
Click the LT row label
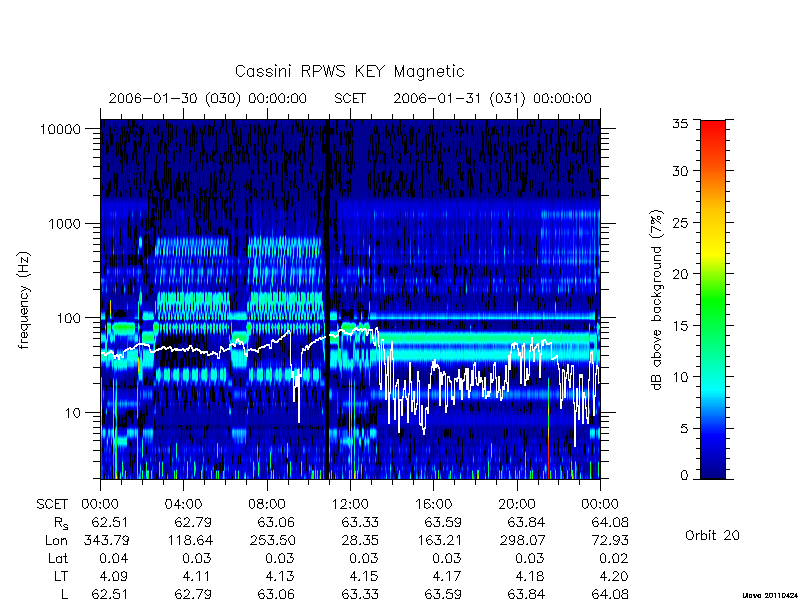[x=61, y=576]
